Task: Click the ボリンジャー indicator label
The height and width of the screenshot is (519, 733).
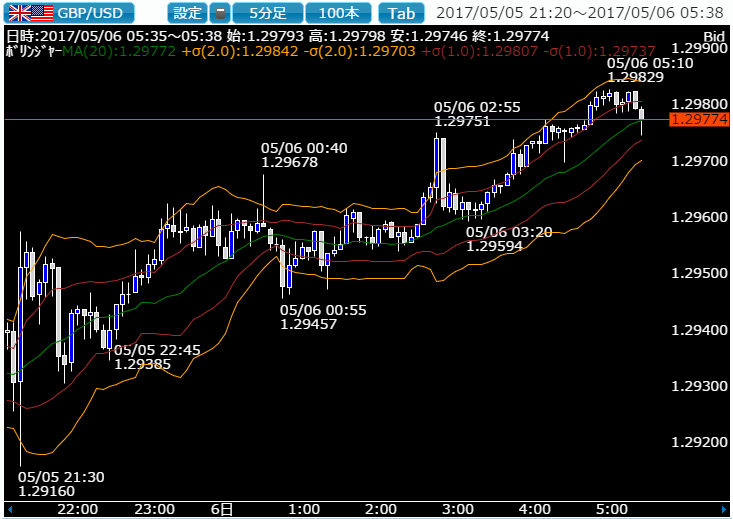Action: [33, 51]
